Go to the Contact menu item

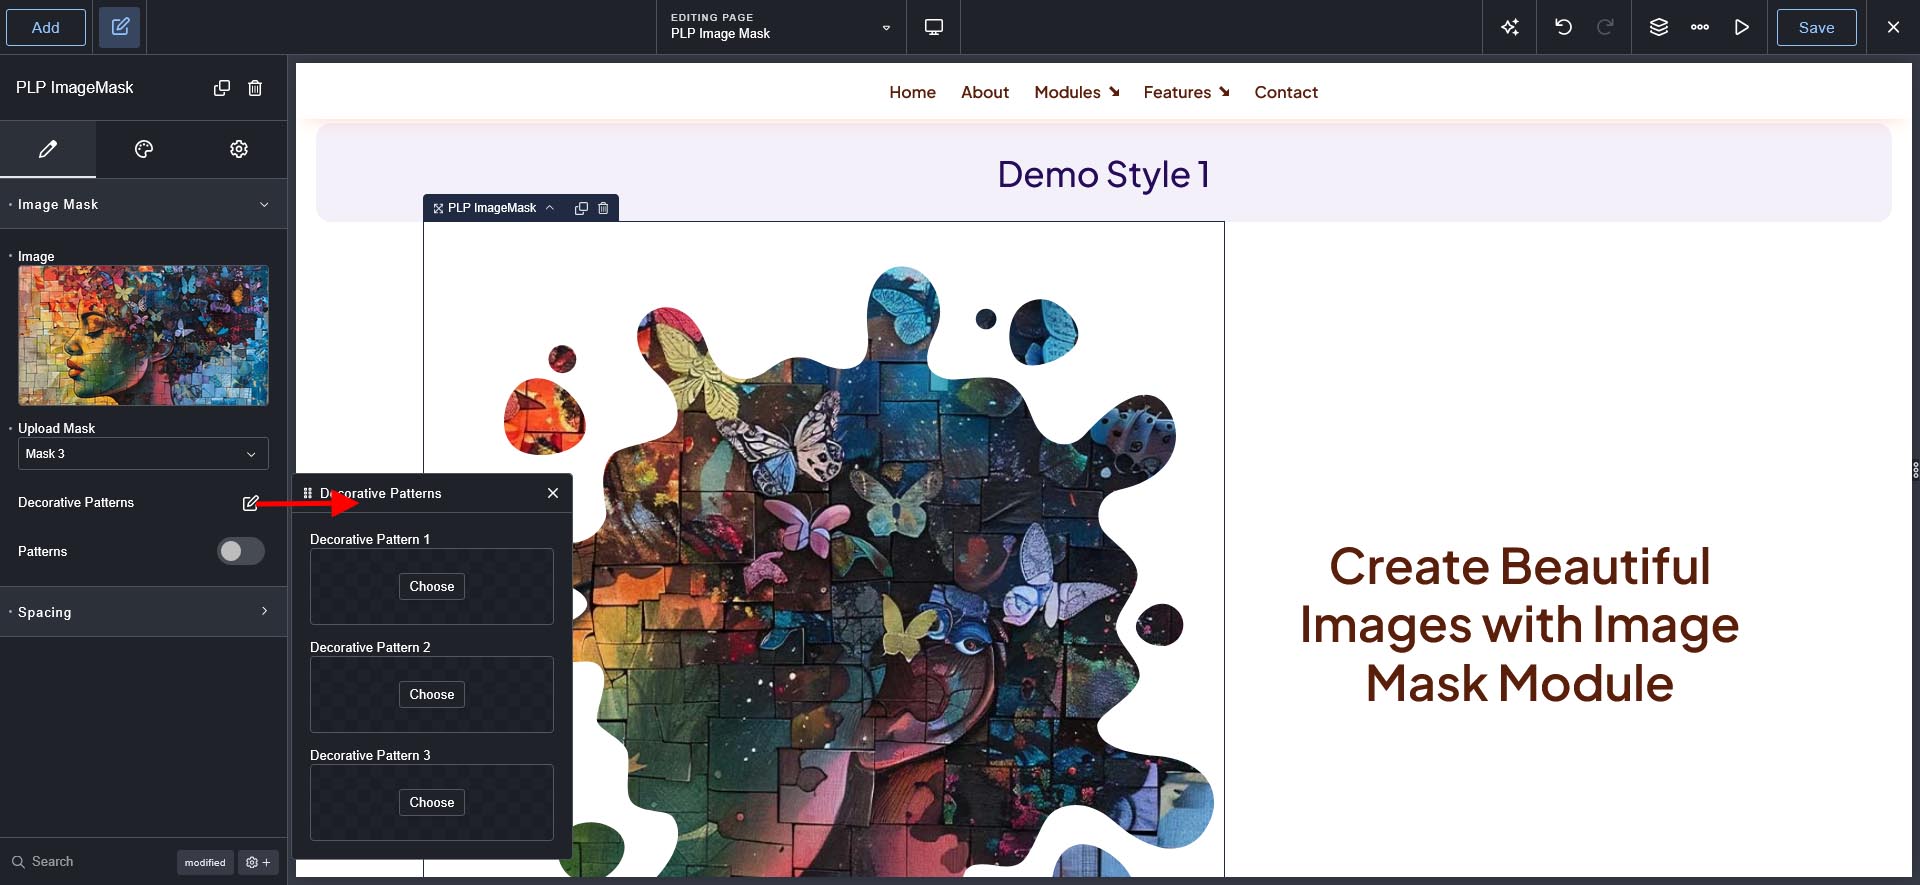click(1286, 92)
